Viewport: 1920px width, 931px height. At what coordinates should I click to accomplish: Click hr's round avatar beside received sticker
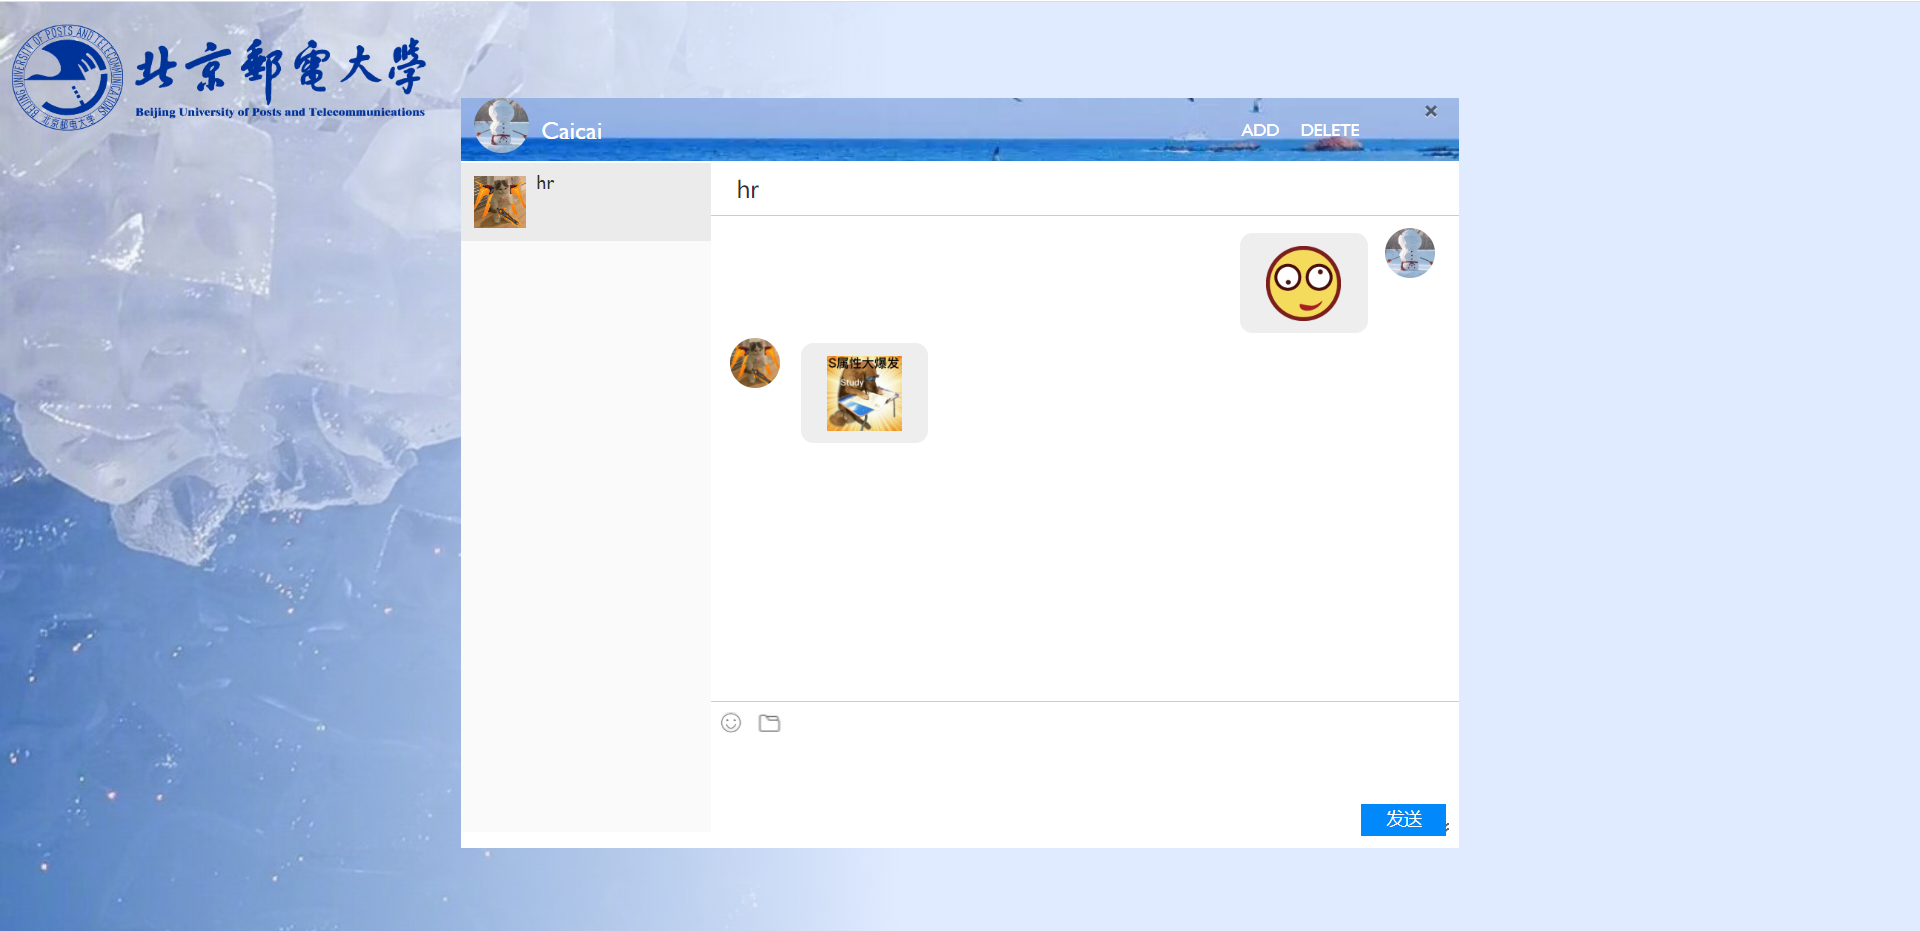[x=755, y=363]
